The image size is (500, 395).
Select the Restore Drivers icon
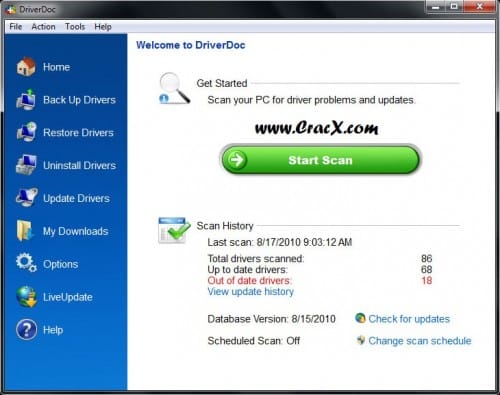(26, 132)
